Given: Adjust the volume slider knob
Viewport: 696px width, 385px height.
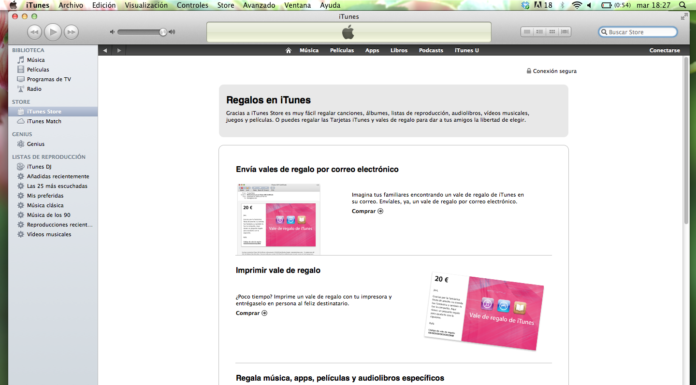Looking at the screenshot, I should (x=163, y=32).
